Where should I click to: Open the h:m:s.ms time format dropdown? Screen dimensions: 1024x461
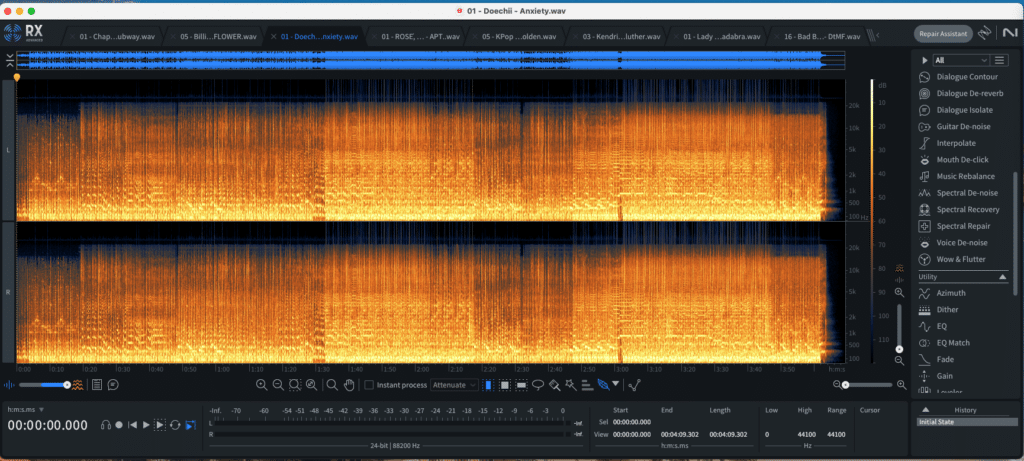[x=25, y=409]
